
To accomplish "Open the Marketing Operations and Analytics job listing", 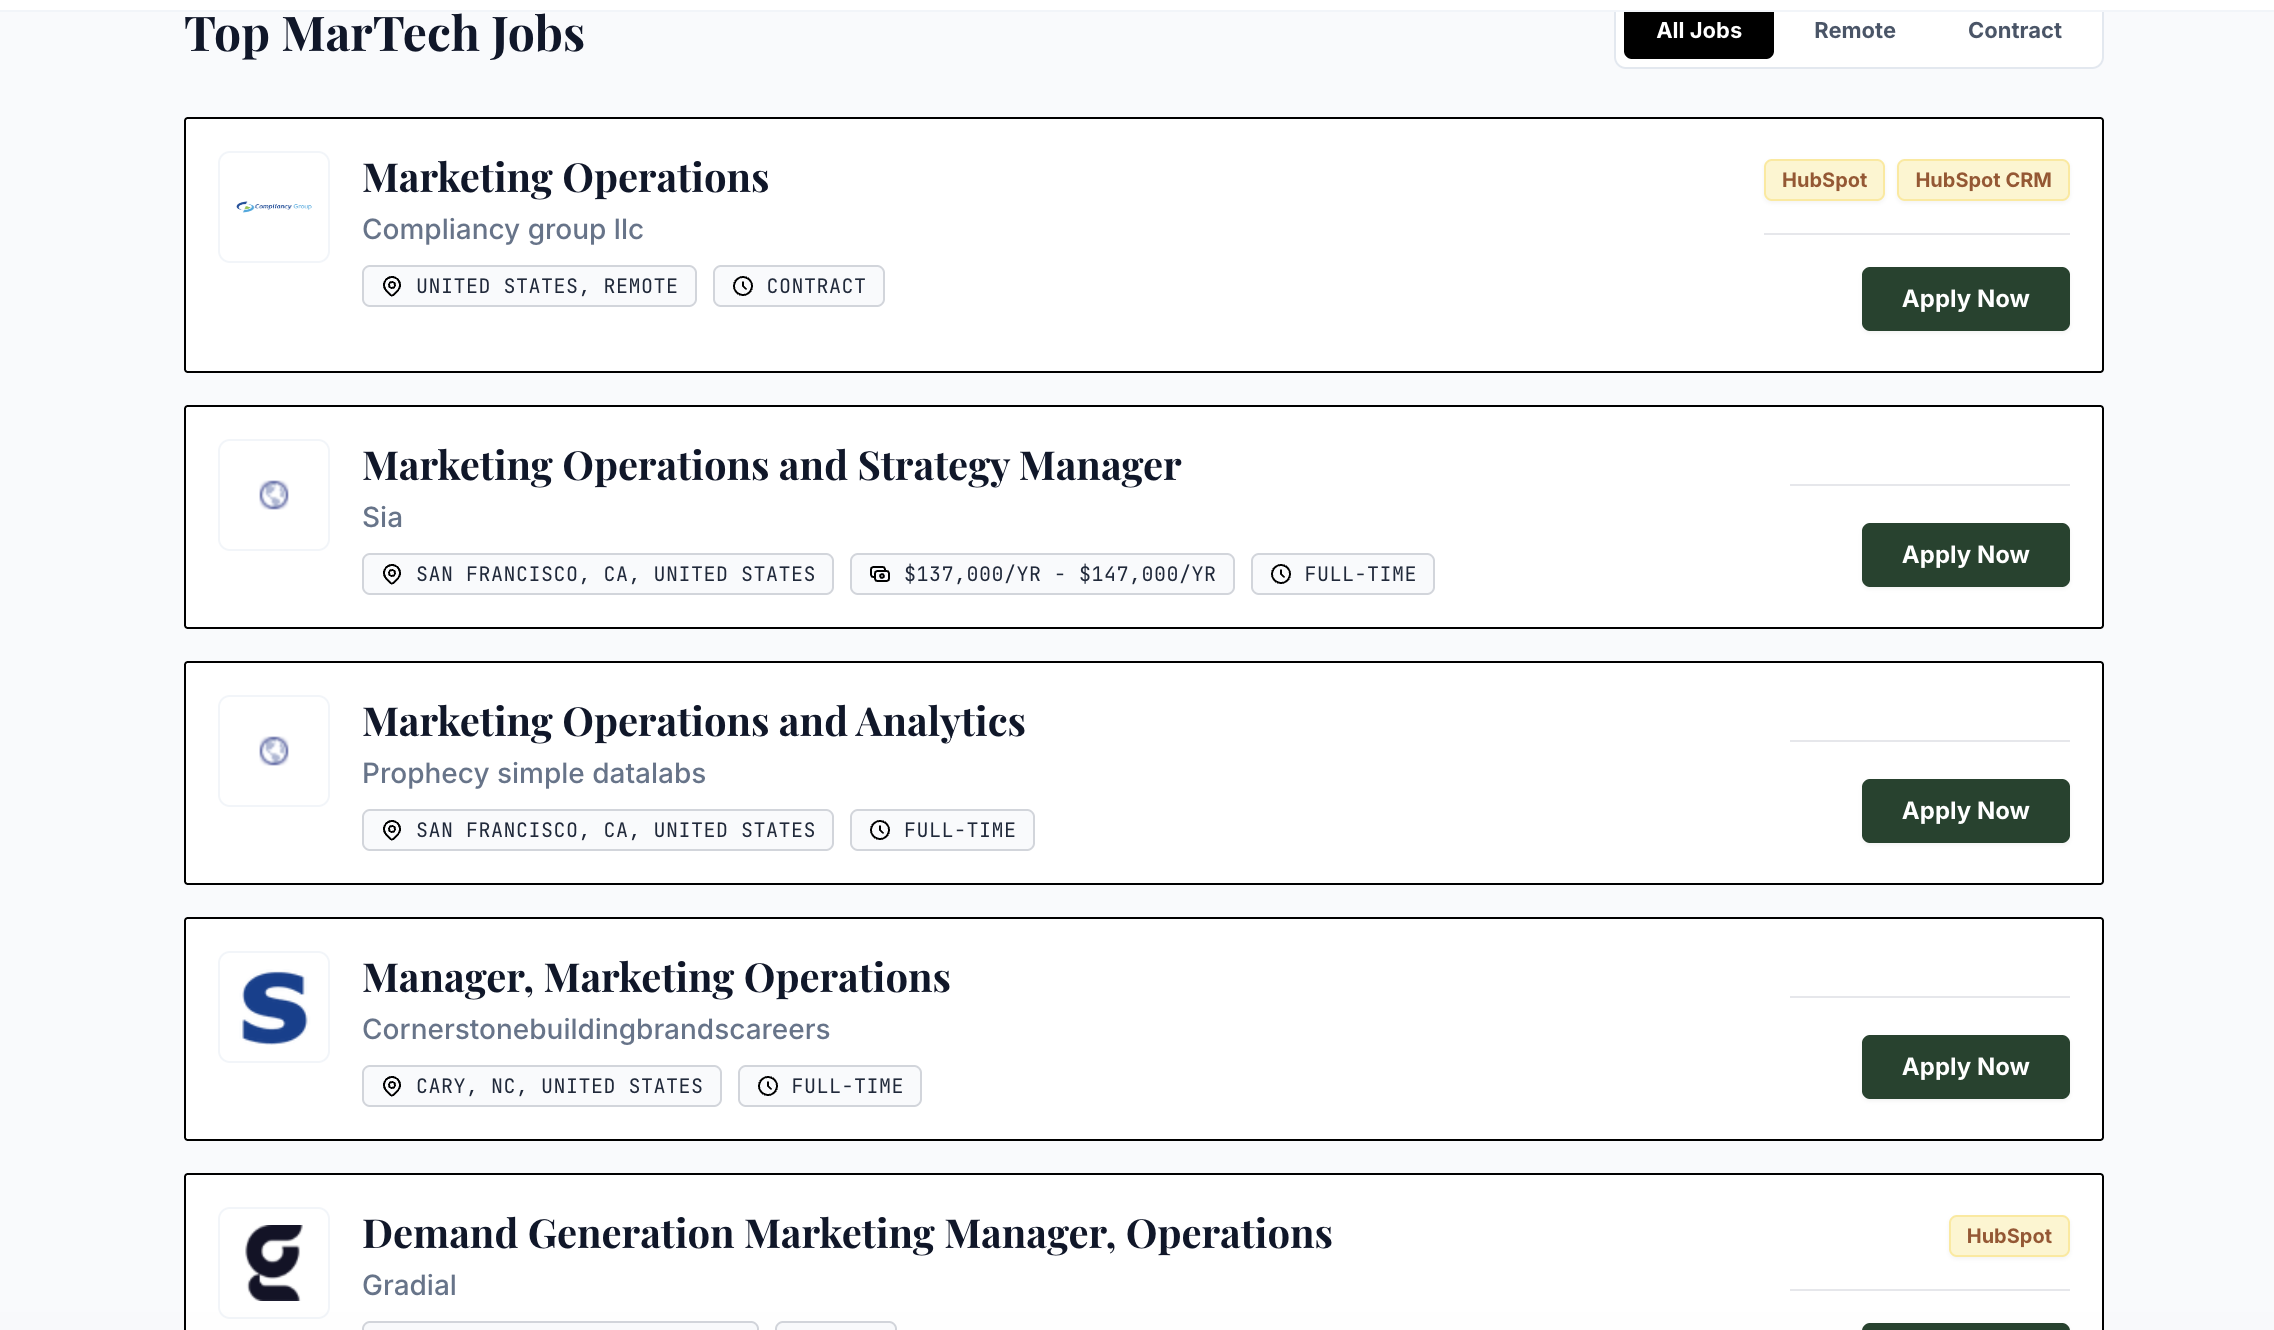I will (x=694, y=720).
